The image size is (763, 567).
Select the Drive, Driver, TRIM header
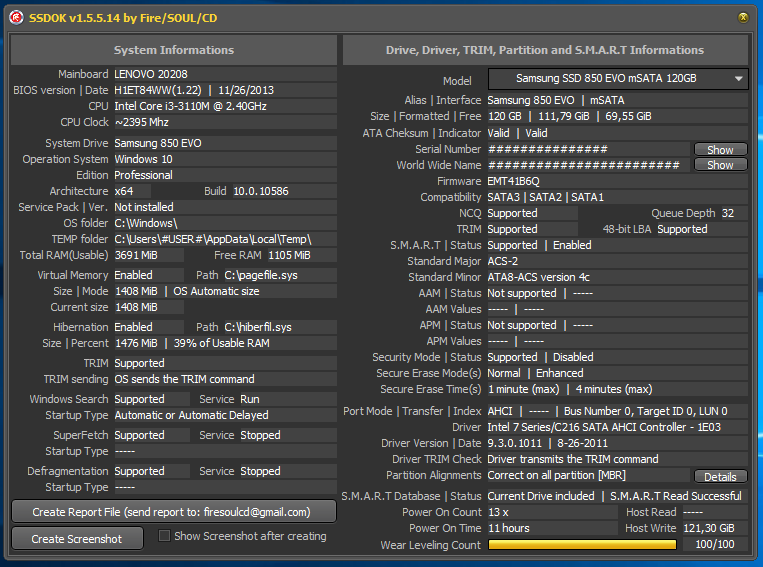tap(545, 50)
